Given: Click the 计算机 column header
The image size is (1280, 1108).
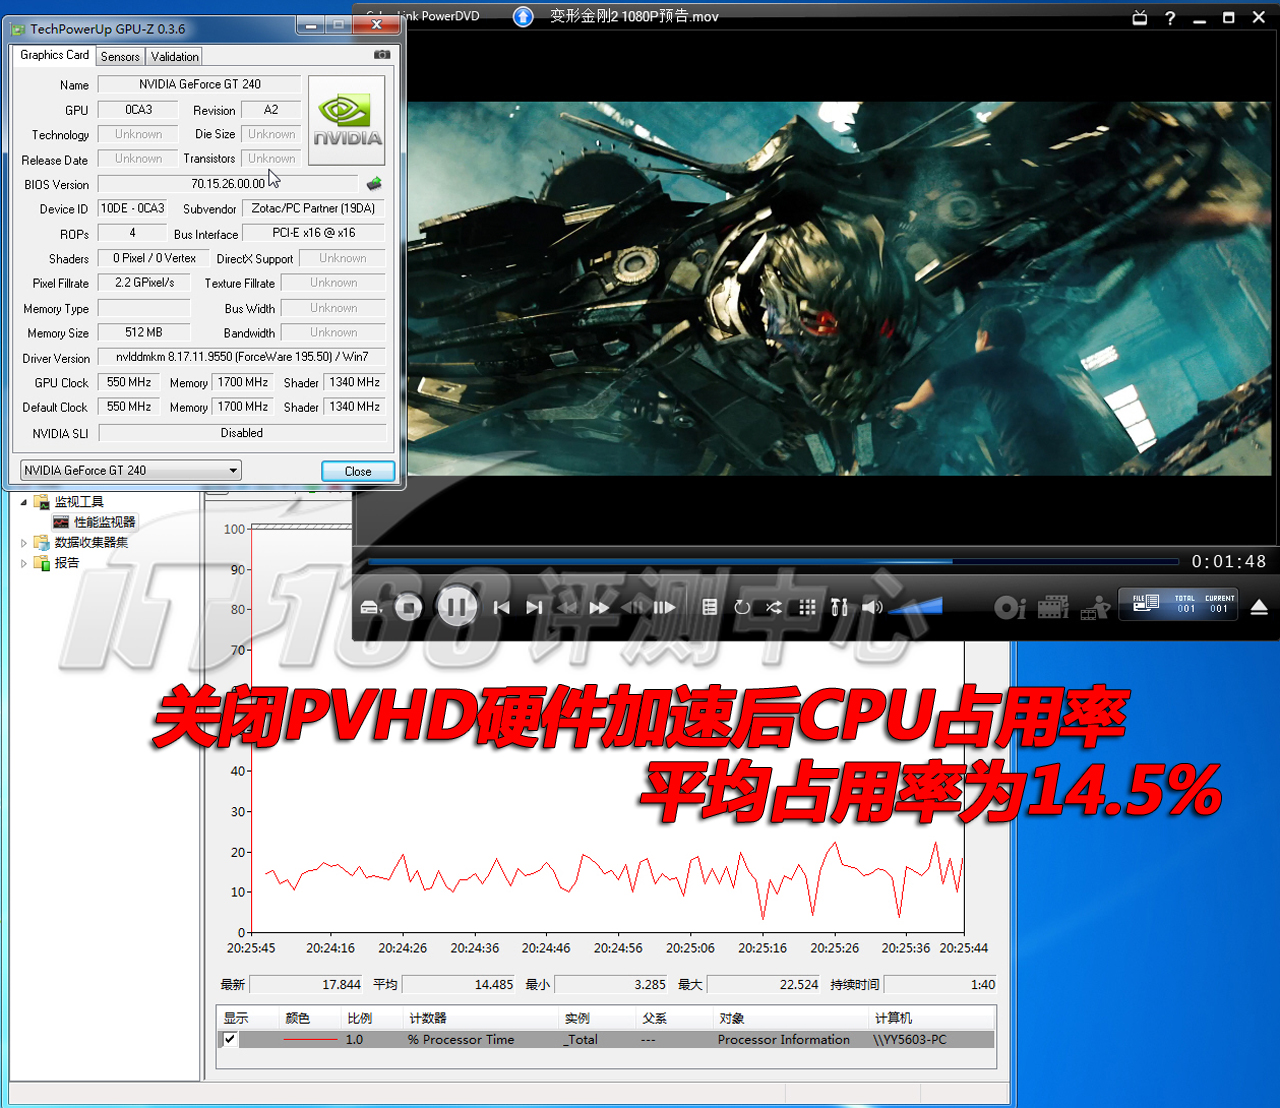Looking at the screenshot, I should coord(932,1018).
